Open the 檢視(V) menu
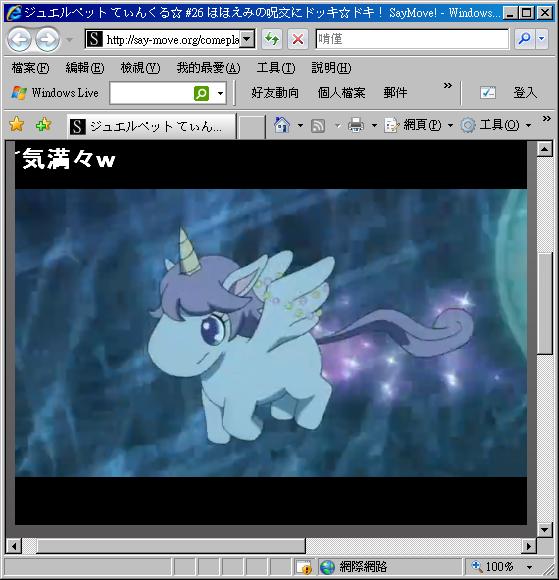The height and width of the screenshot is (580, 559). point(140,68)
